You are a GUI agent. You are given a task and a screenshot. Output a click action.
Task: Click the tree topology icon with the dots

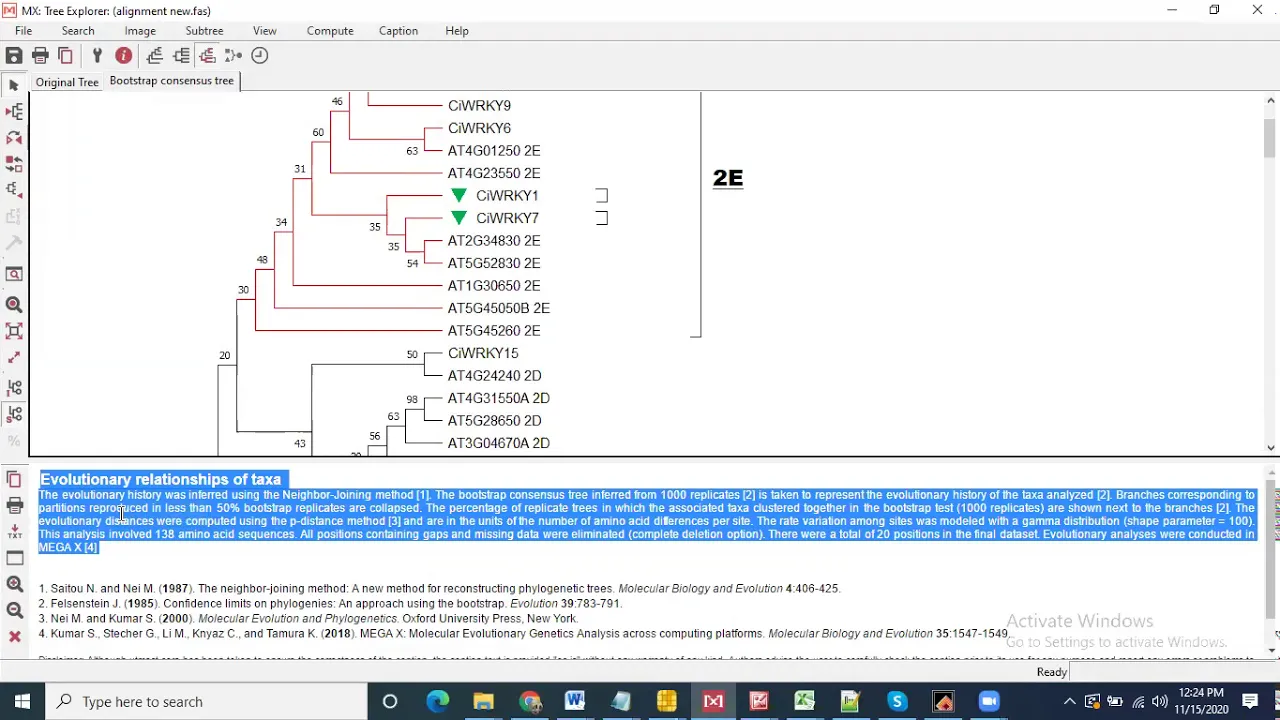(234, 56)
